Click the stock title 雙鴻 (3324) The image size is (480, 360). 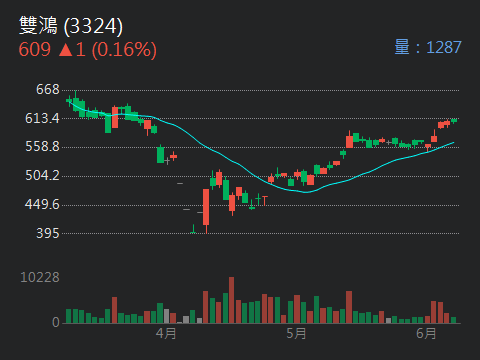pyautogui.click(x=71, y=25)
